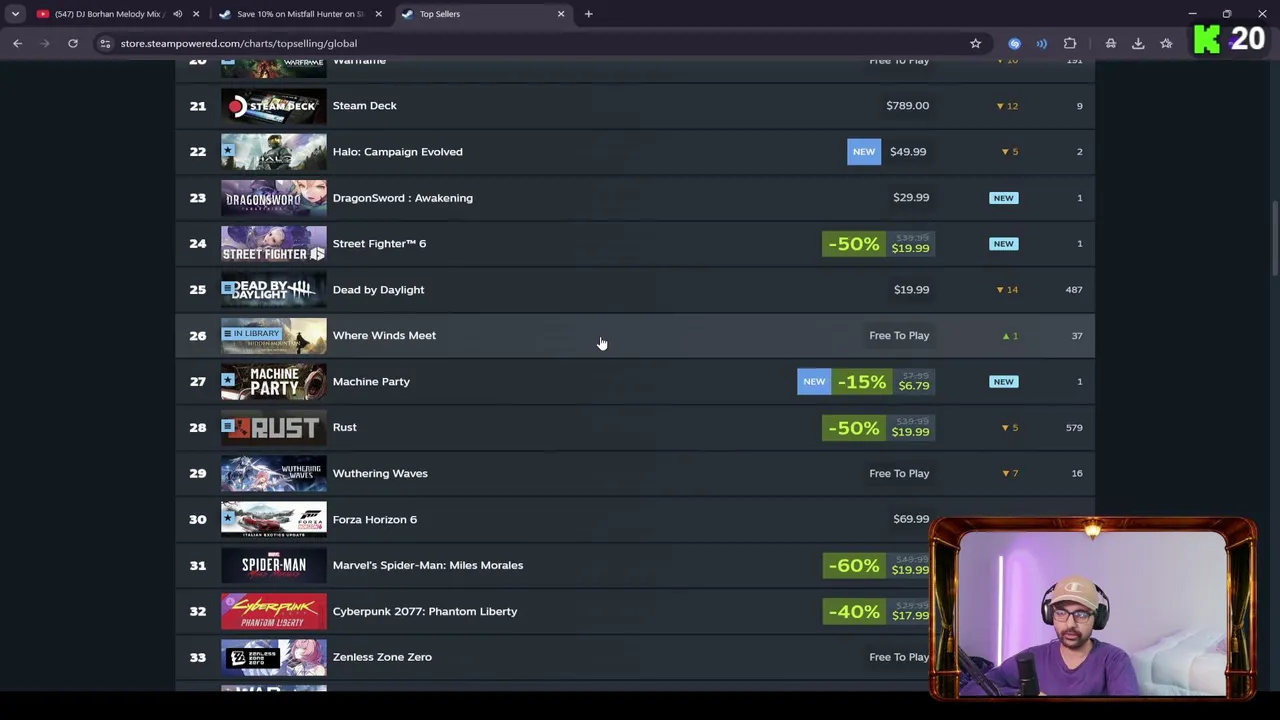Switch to the Mistfall Hunter tab

[300, 14]
